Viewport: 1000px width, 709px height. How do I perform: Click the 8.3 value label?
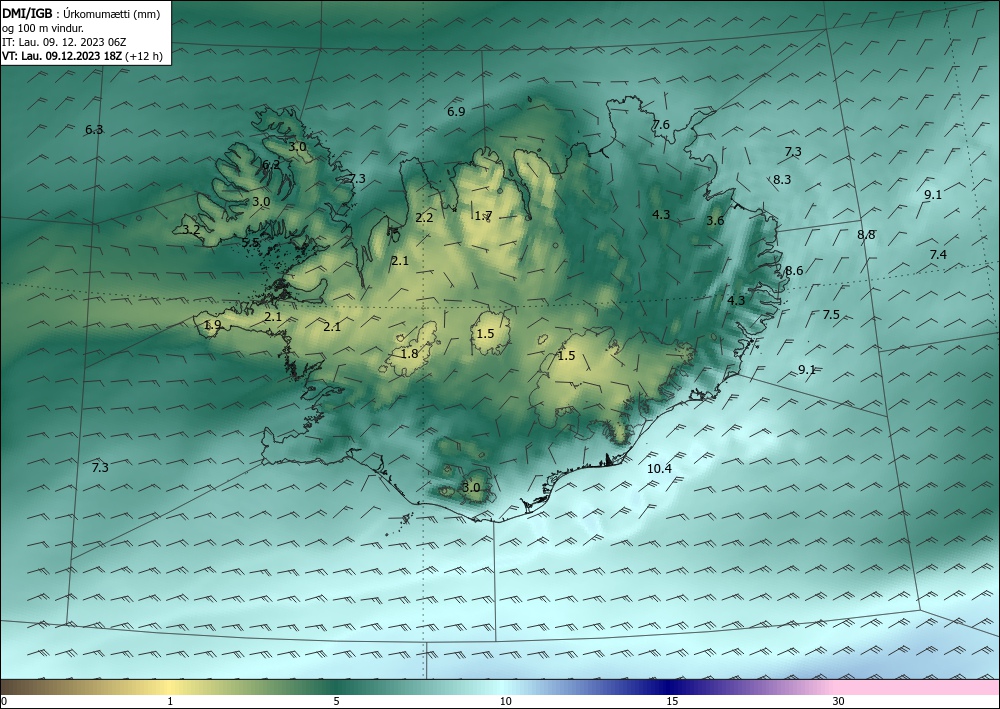point(782,180)
